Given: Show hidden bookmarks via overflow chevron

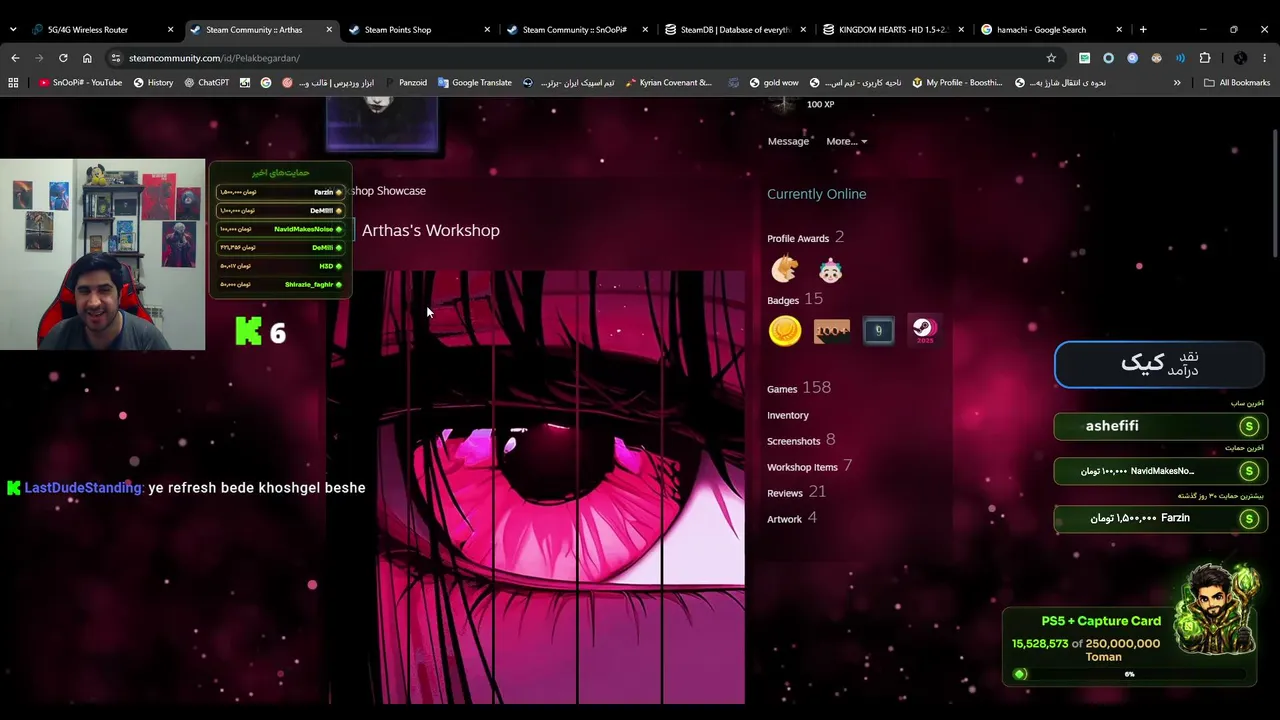Looking at the screenshot, I should (x=1177, y=83).
